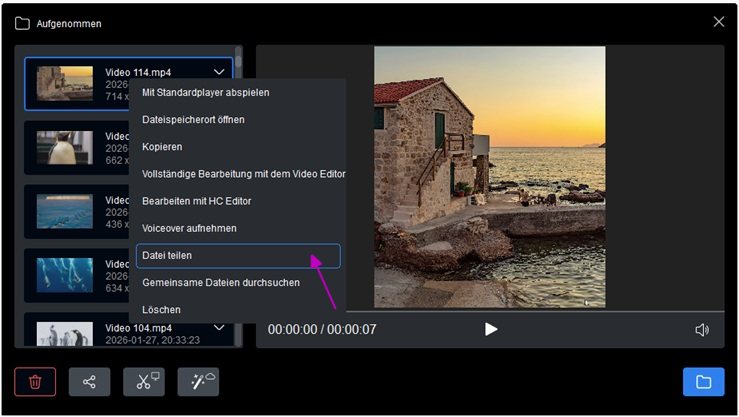The height and width of the screenshot is (417, 739).
Task: Close the Aufgenommen window
Action: pyautogui.click(x=718, y=22)
